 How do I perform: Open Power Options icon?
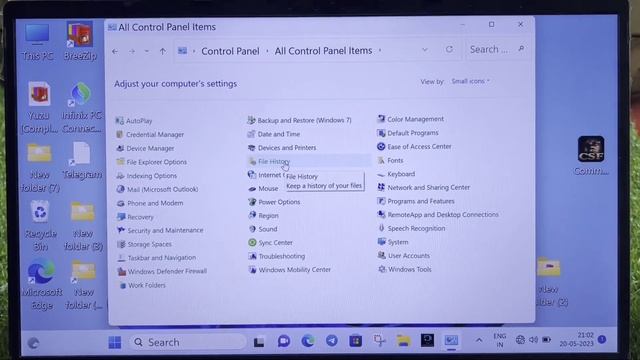(252, 202)
